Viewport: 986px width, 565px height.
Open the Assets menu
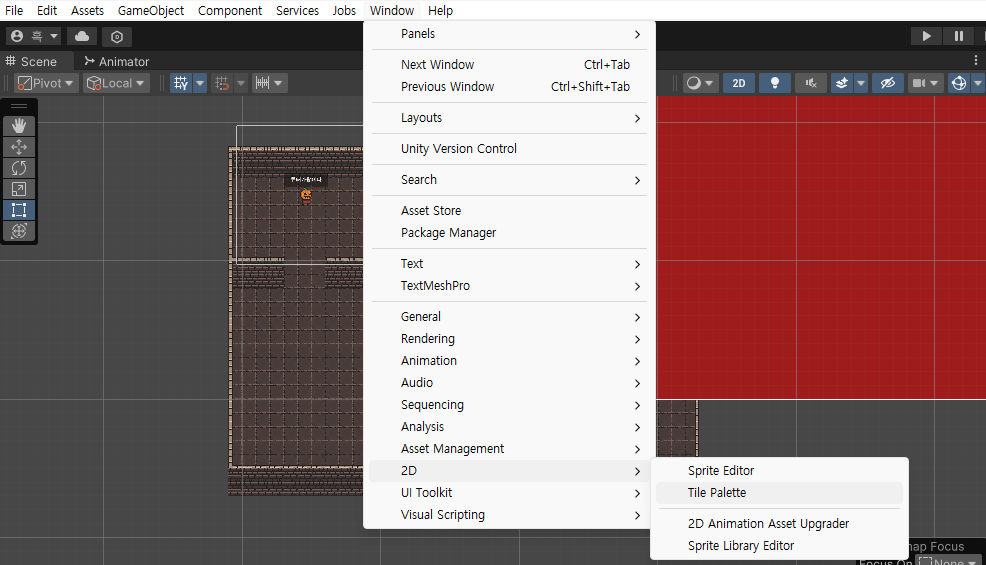point(87,11)
